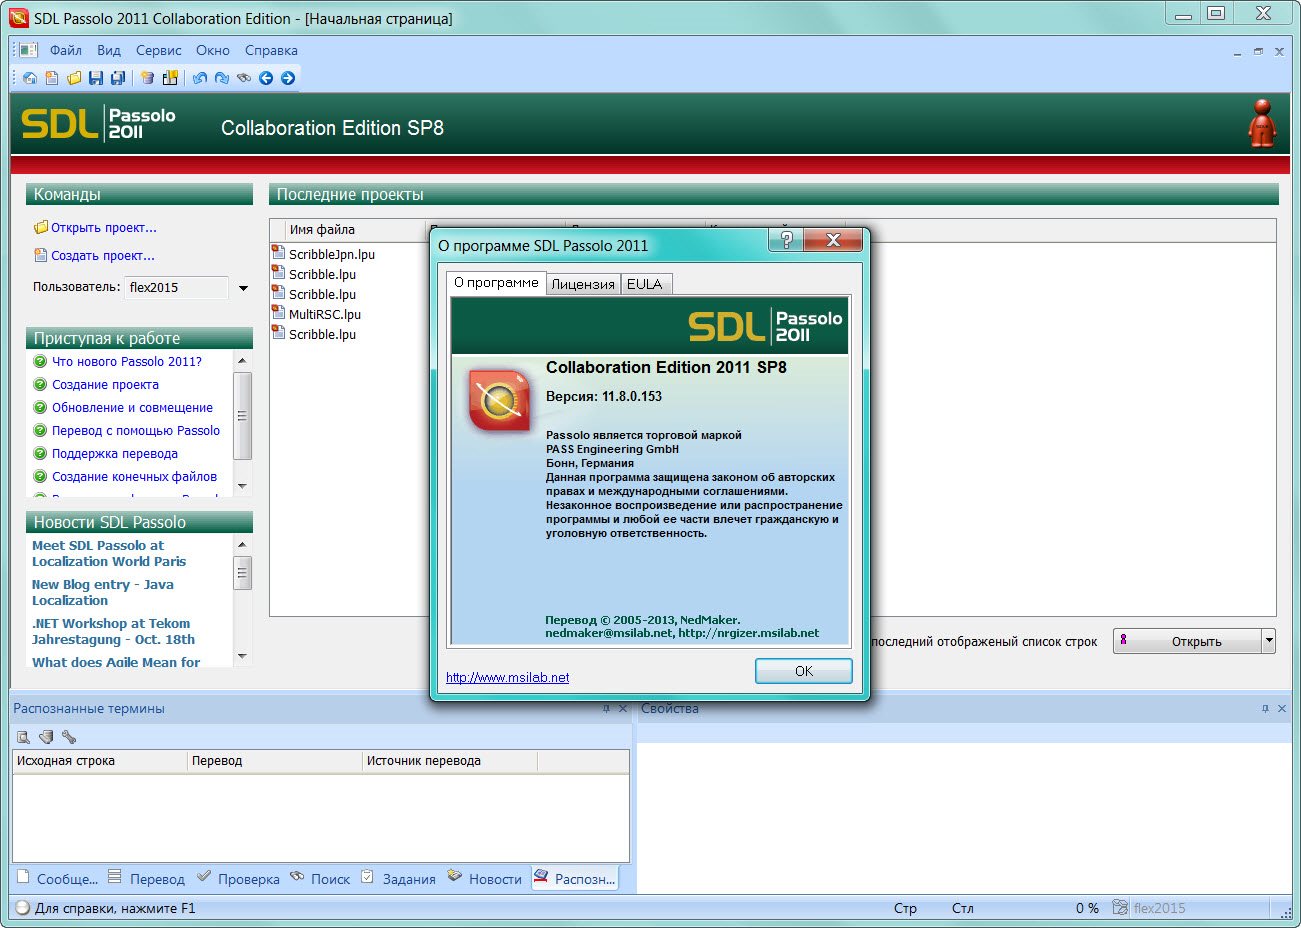
Task: Click the save all (multiple floppies) icon
Action: [x=118, y=78]
